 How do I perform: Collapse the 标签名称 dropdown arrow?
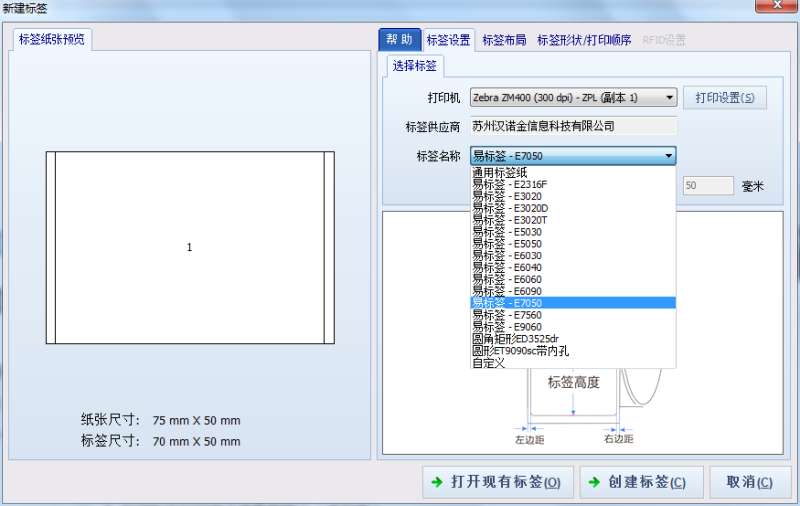click(668, 156)
